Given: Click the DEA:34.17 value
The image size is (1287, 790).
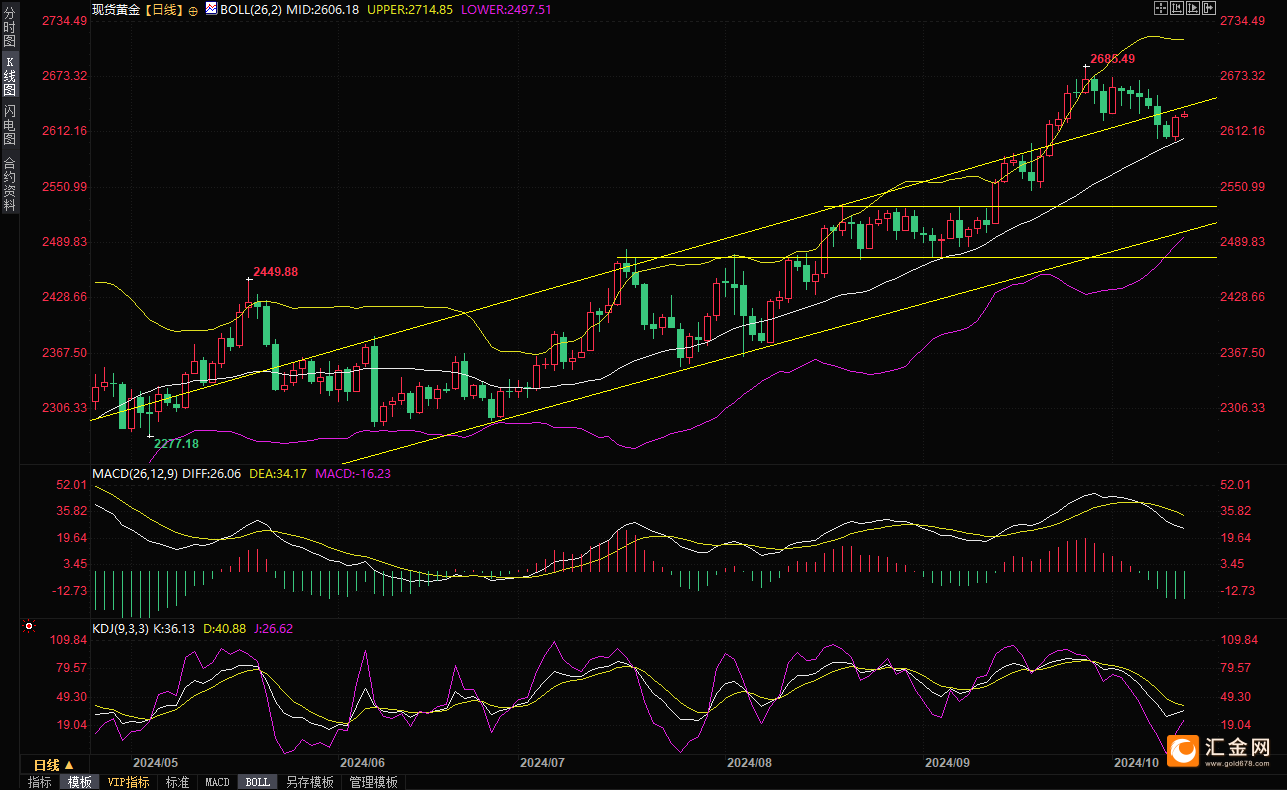Looking at the screenshot, I should click(278, 474).
